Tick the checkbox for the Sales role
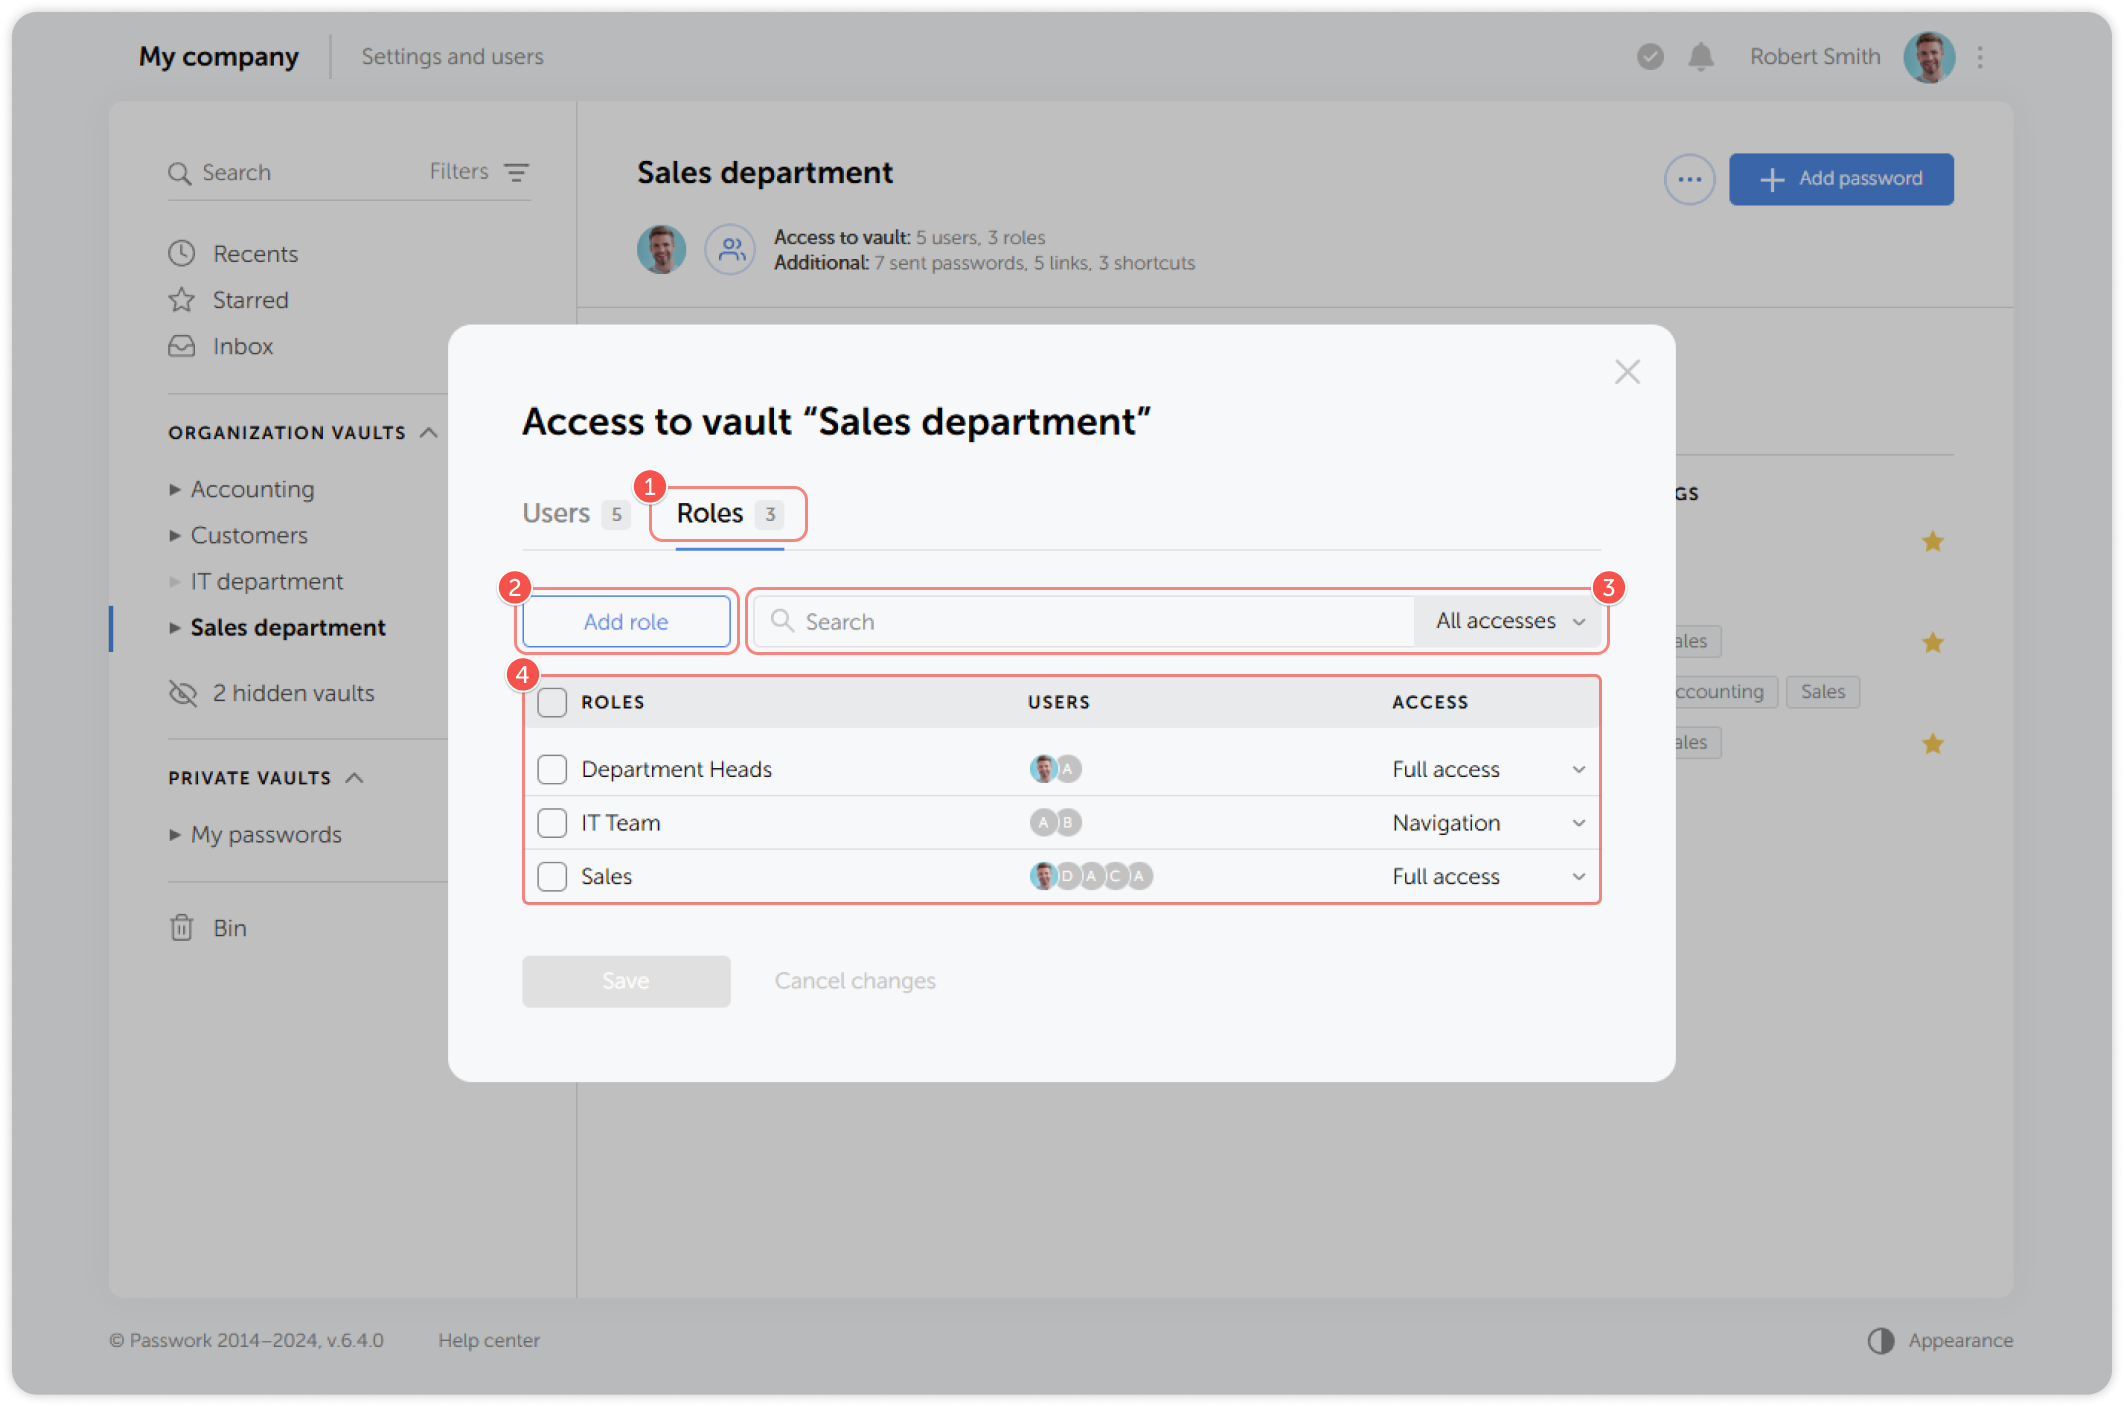This screenshot has width=2124, height=1407. 551,876
